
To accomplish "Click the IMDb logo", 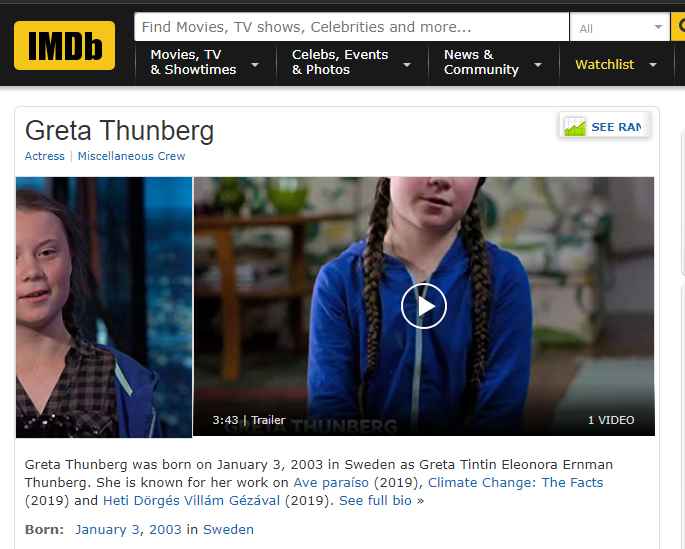I will click(x=64, y=45).
